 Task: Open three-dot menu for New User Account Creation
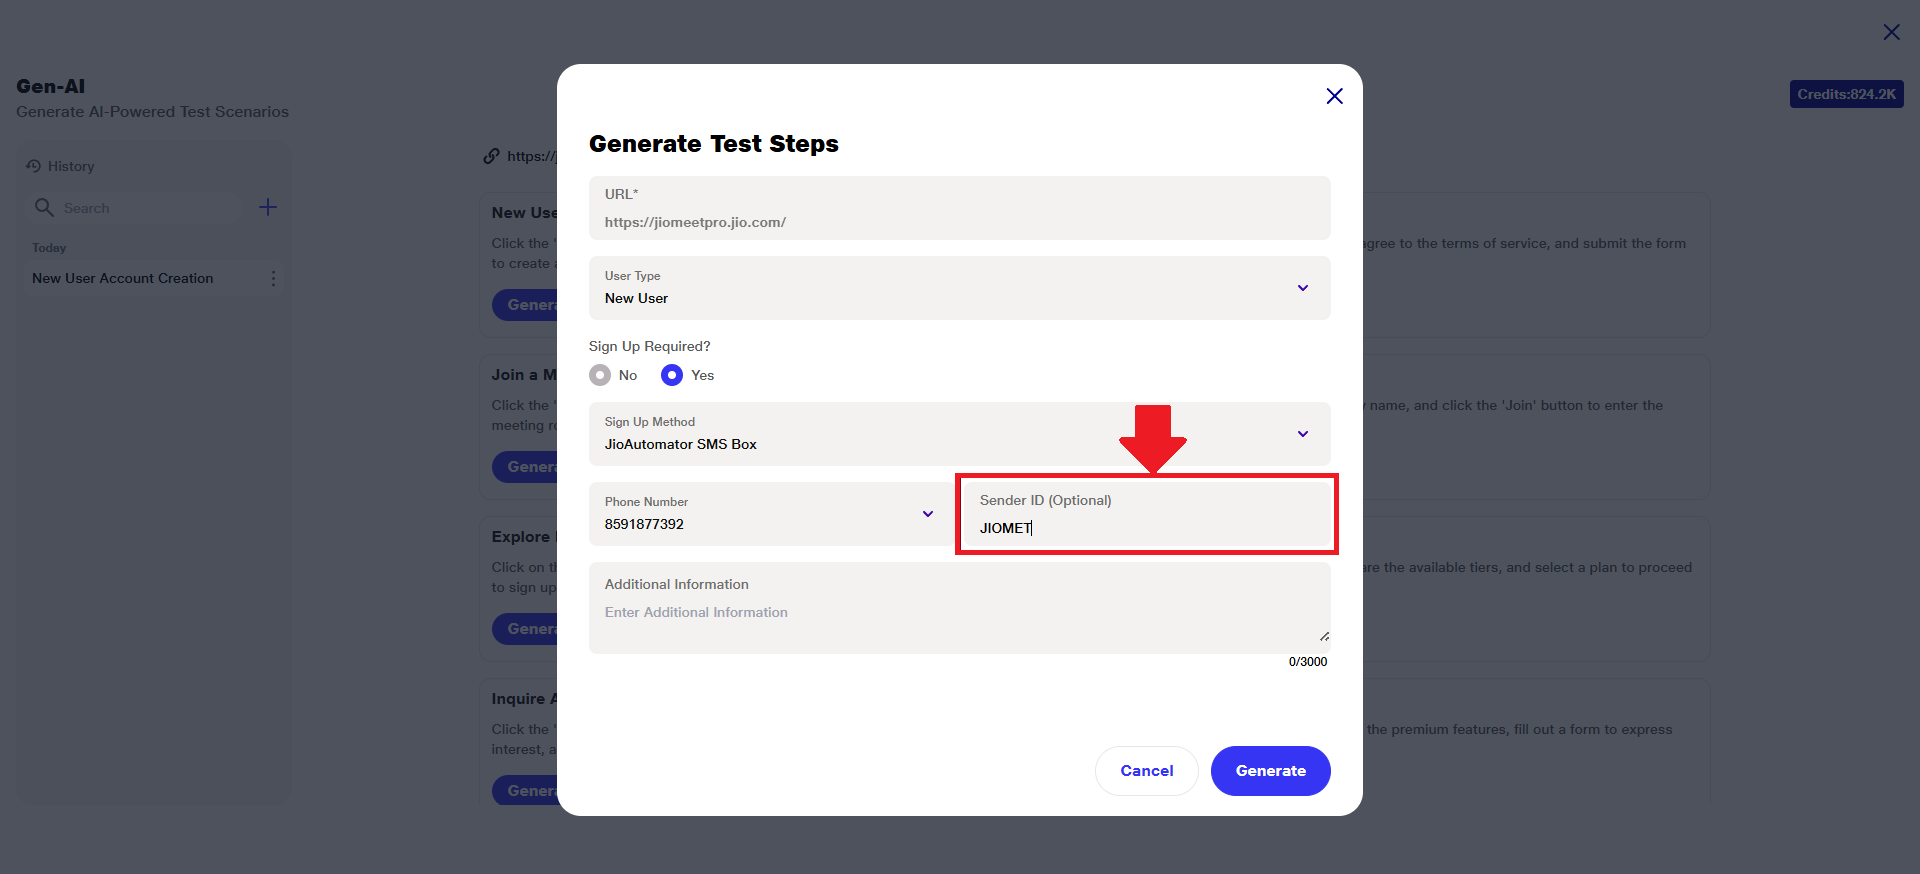click(273, 278)
